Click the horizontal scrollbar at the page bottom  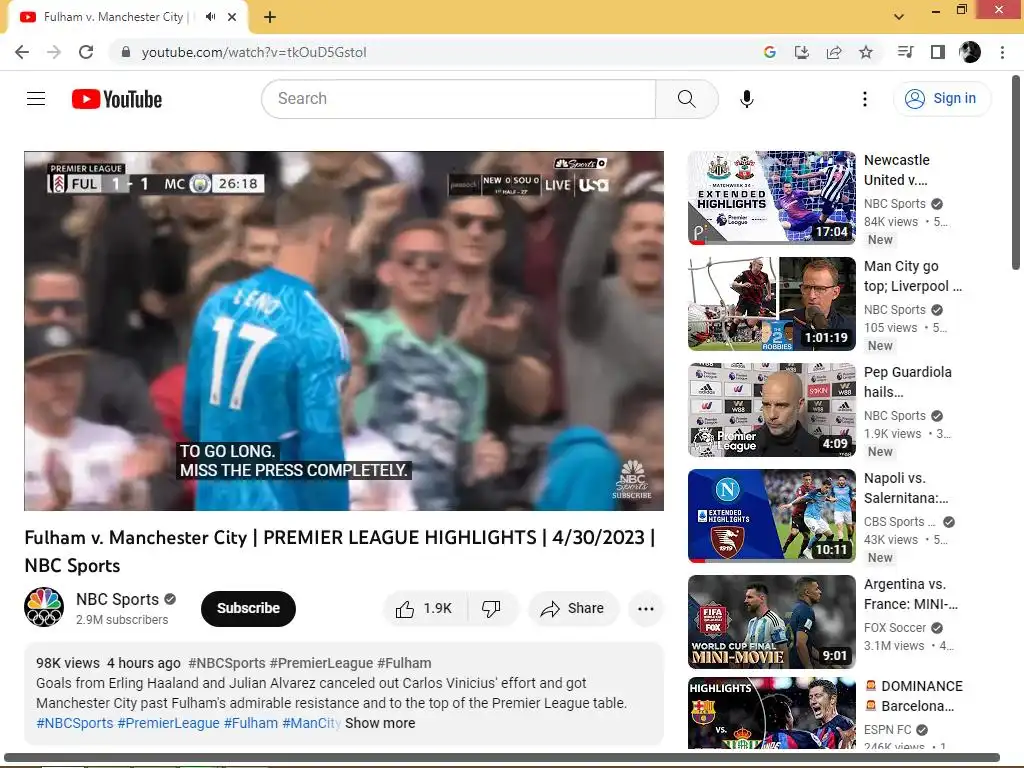502,758
